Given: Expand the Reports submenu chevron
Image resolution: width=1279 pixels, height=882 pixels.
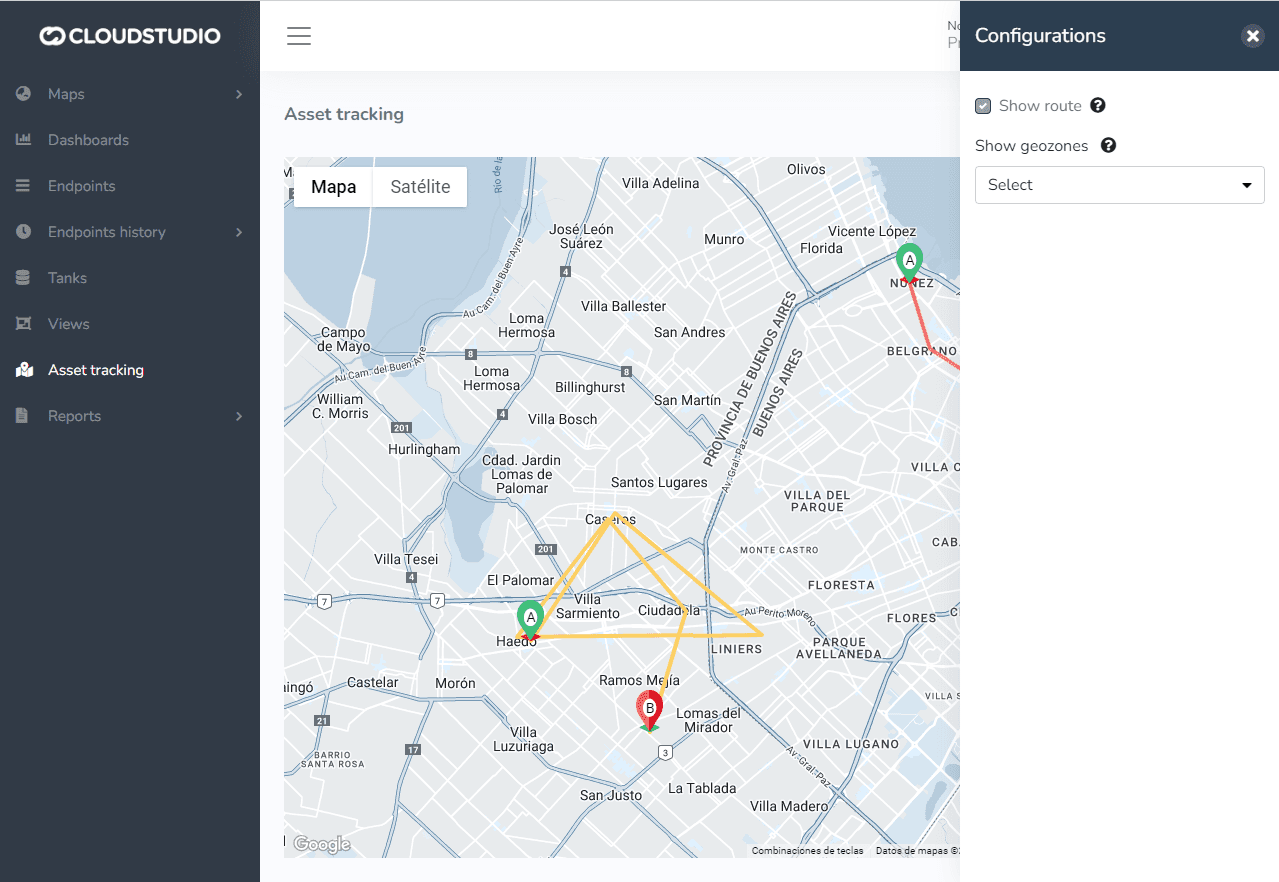Looking at the screenshot, I should [x=239, y=416].
